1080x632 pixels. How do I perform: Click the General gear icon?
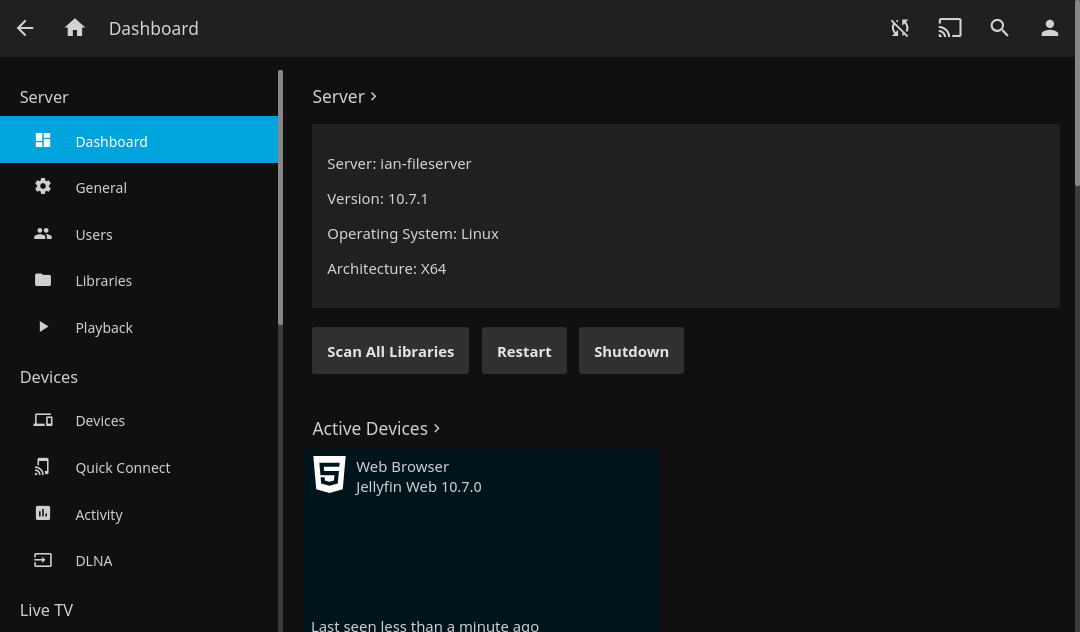(x=43, y=187)
